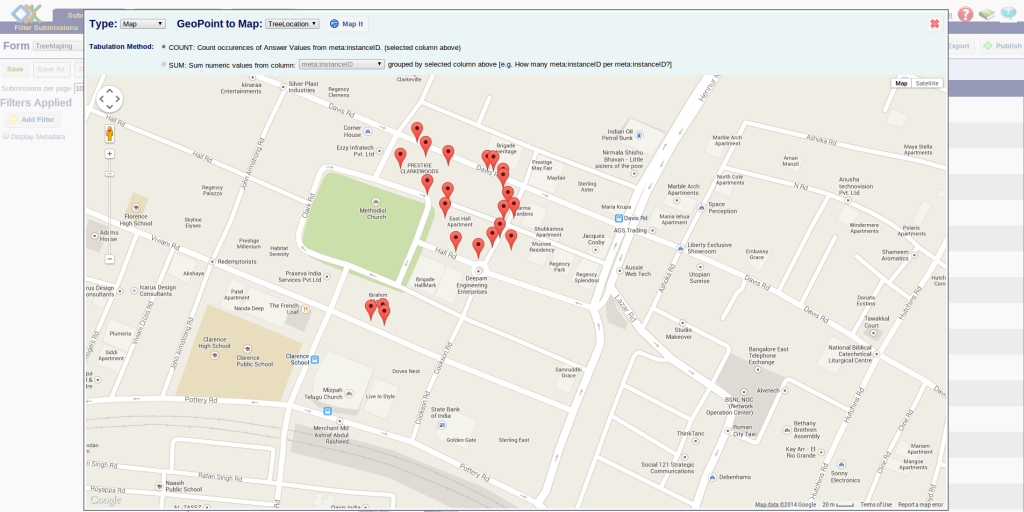
Task: Click the red marker left of Prestige Clarkewoods
Action: [400, 158]
